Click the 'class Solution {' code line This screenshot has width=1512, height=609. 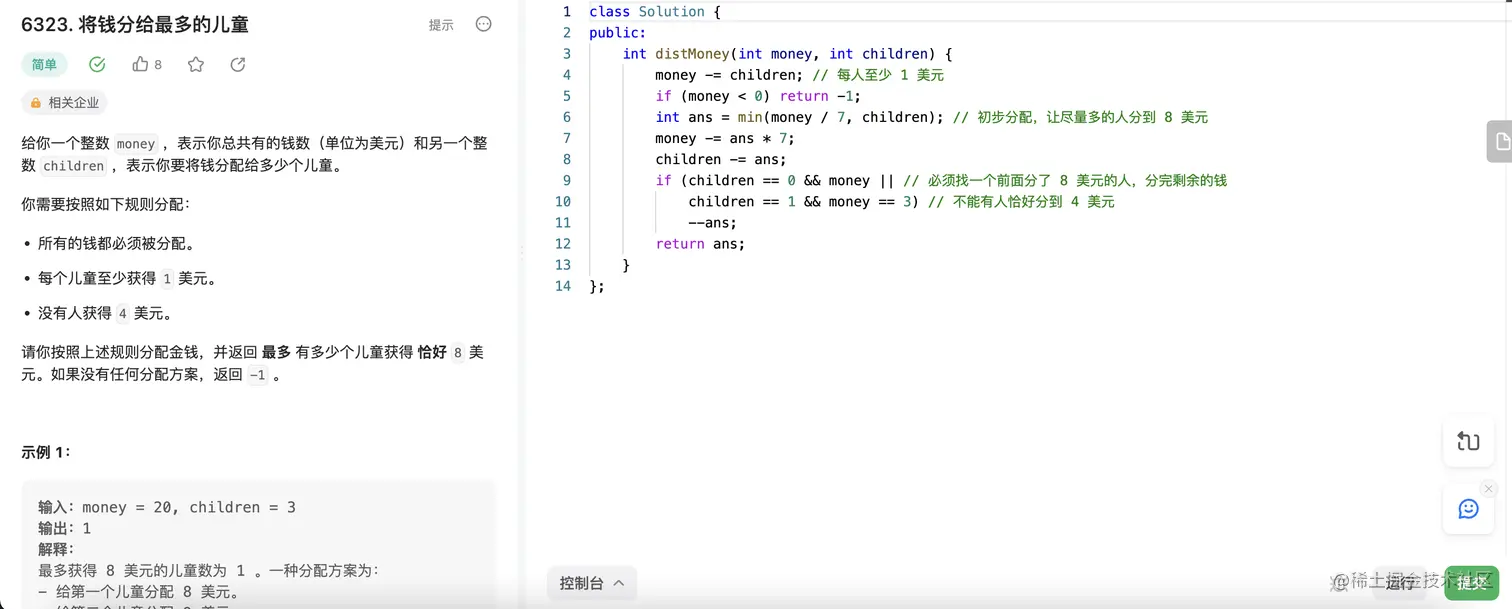pyautogui.click(x=655, y=12)
